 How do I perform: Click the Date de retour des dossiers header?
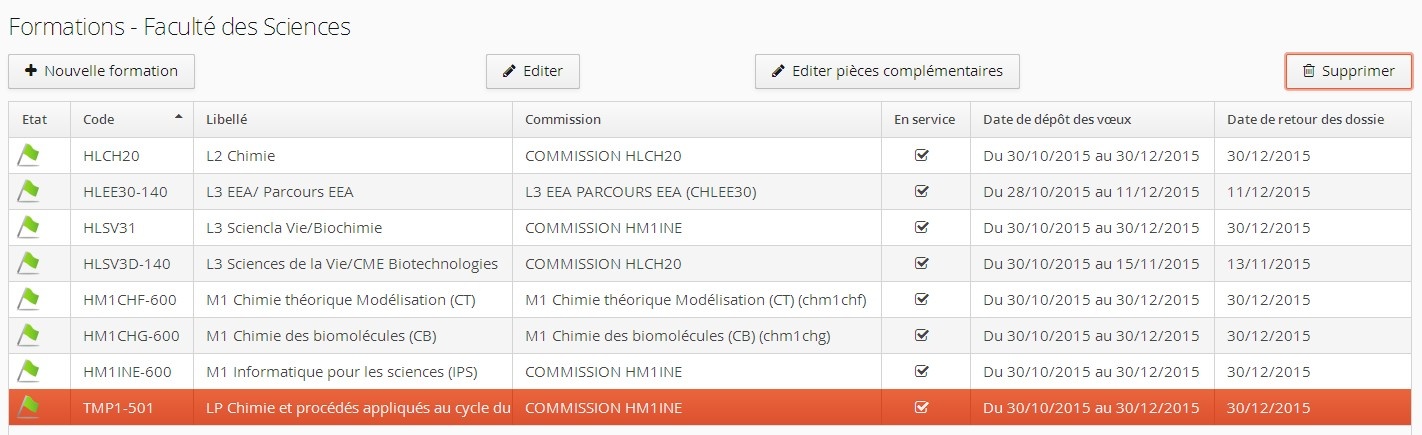click(x=1305, y=119)
